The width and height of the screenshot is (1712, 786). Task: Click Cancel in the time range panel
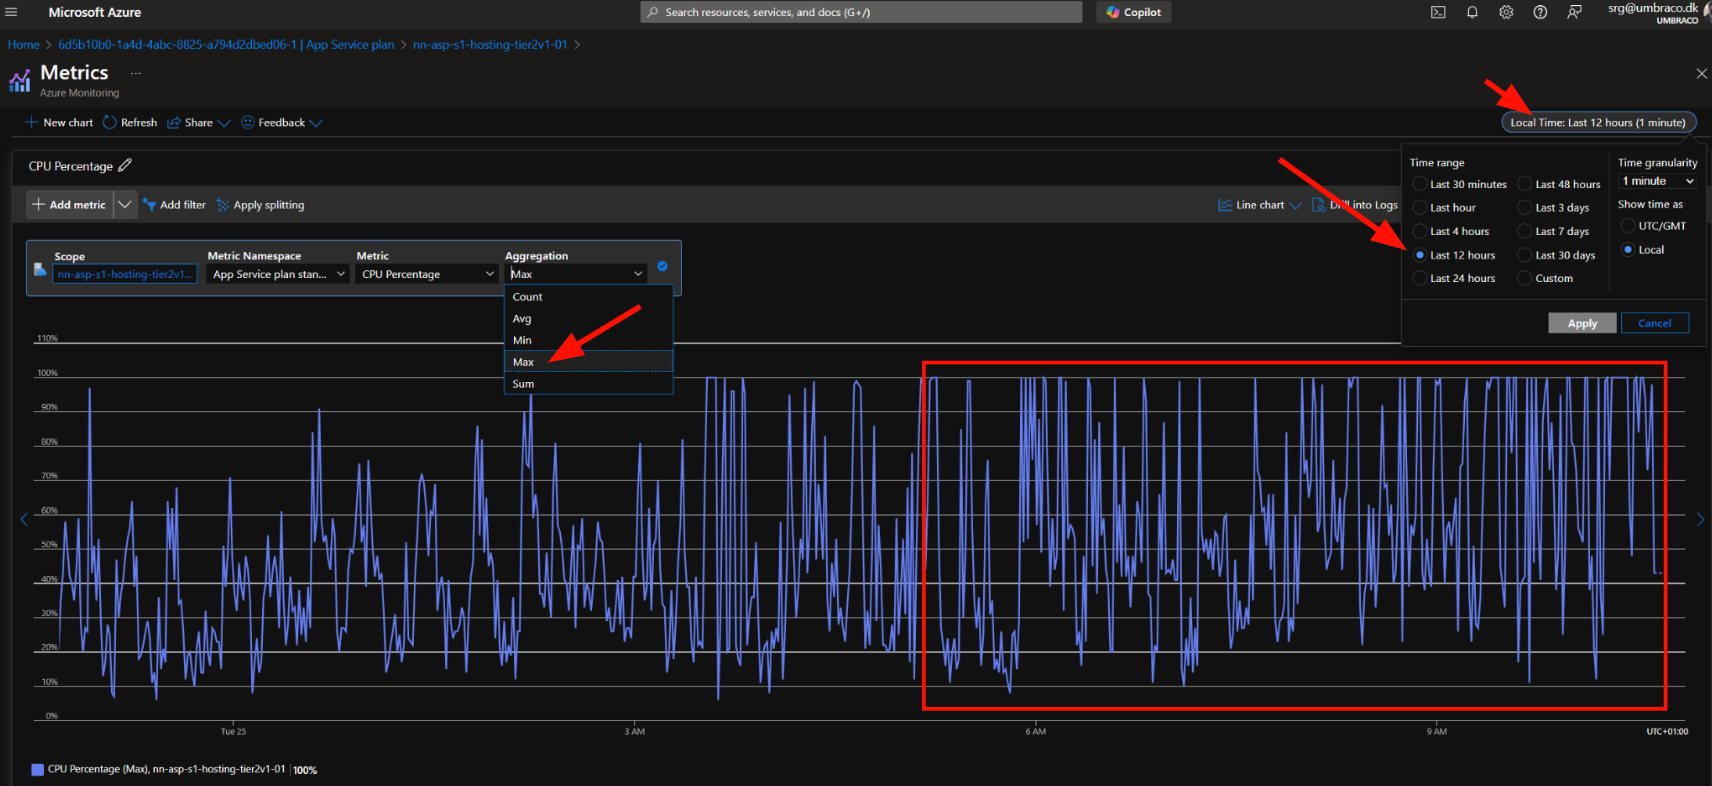click(1654, 323)
